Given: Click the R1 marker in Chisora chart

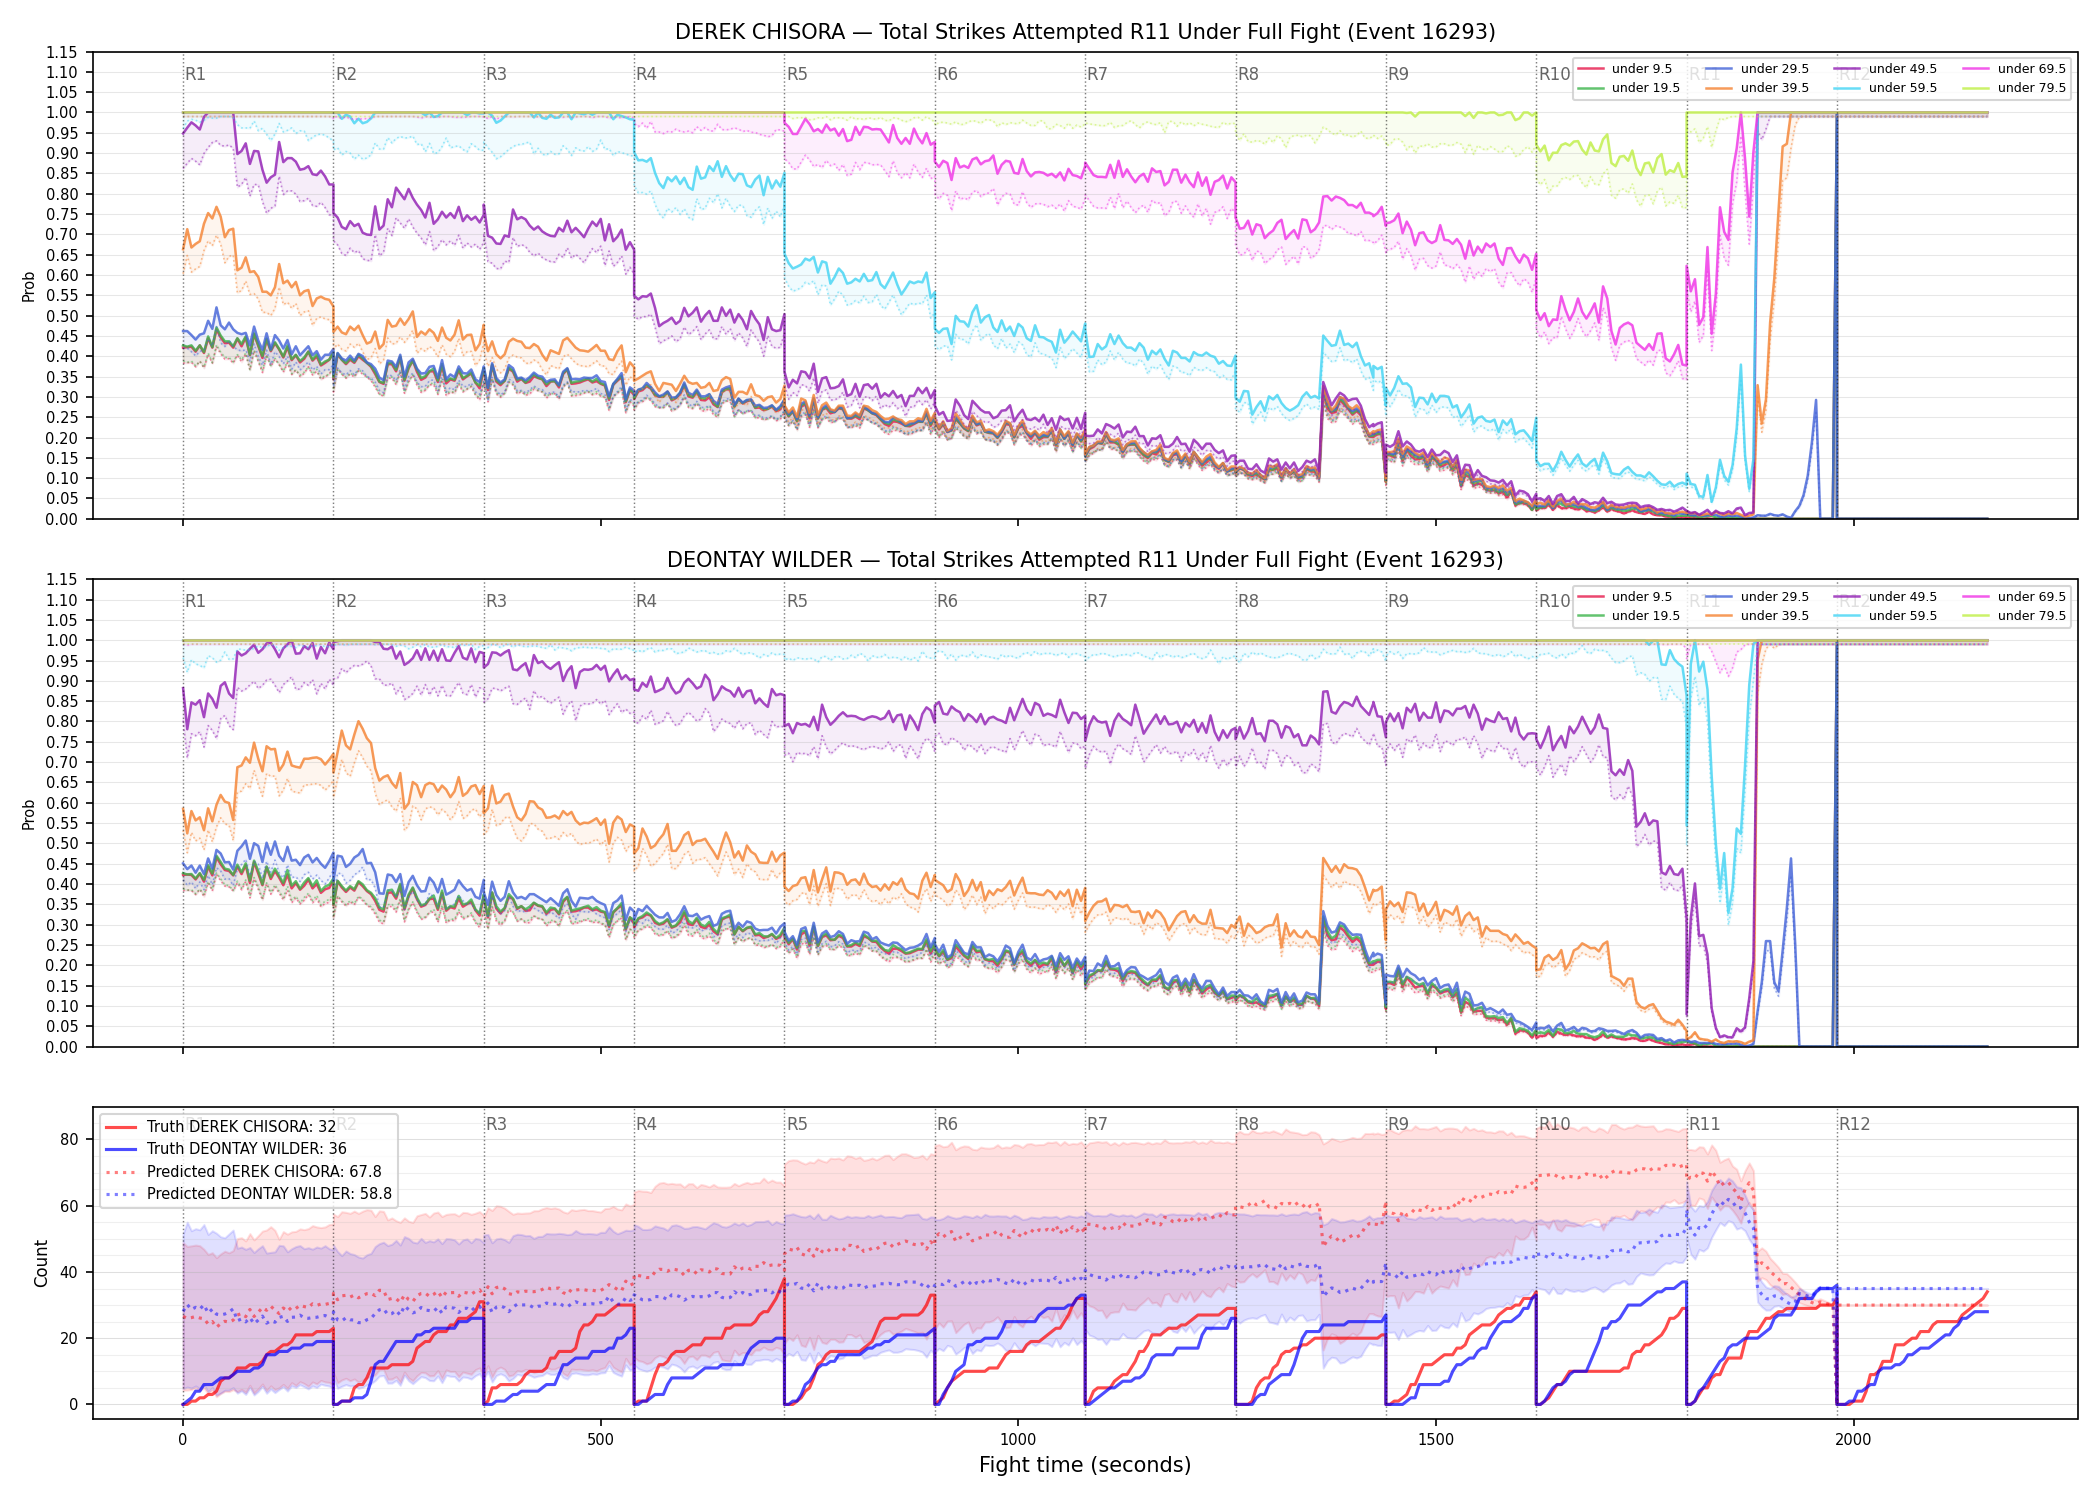Looking at the screenshot, I should 195,74.
